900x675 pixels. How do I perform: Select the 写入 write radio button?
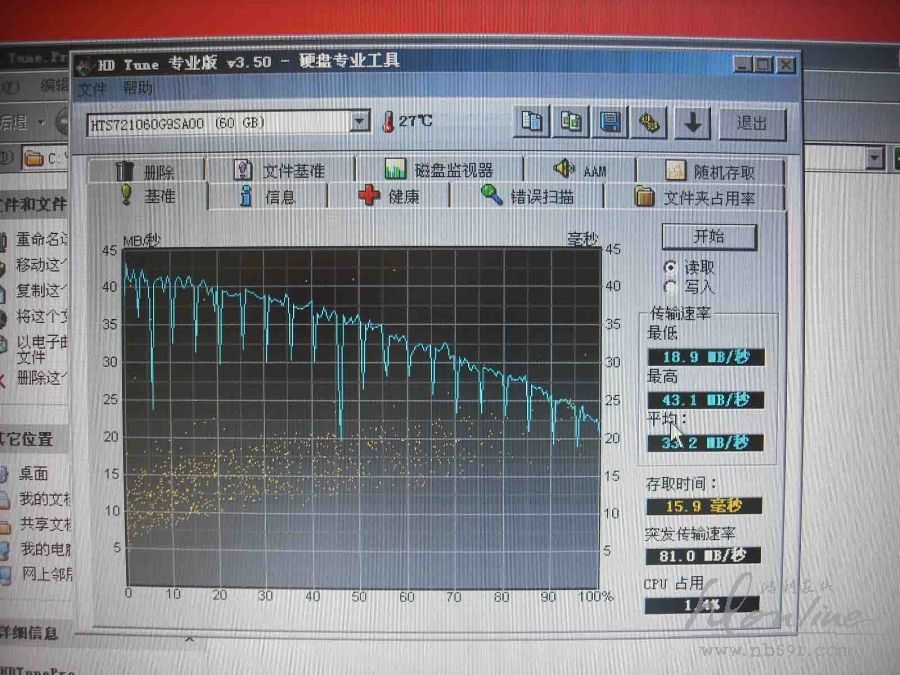point(670,286)
